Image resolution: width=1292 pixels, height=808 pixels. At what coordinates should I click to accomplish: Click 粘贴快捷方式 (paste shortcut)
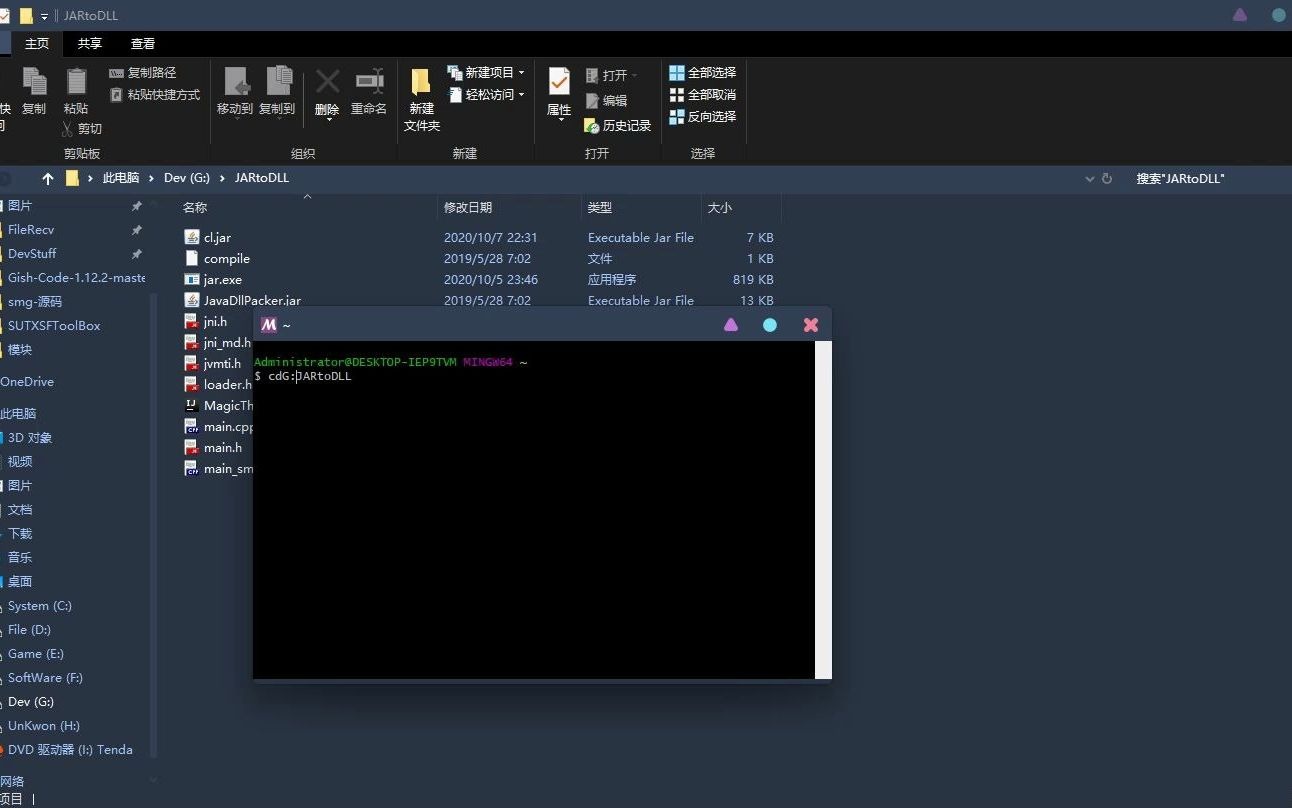[154, 95]
